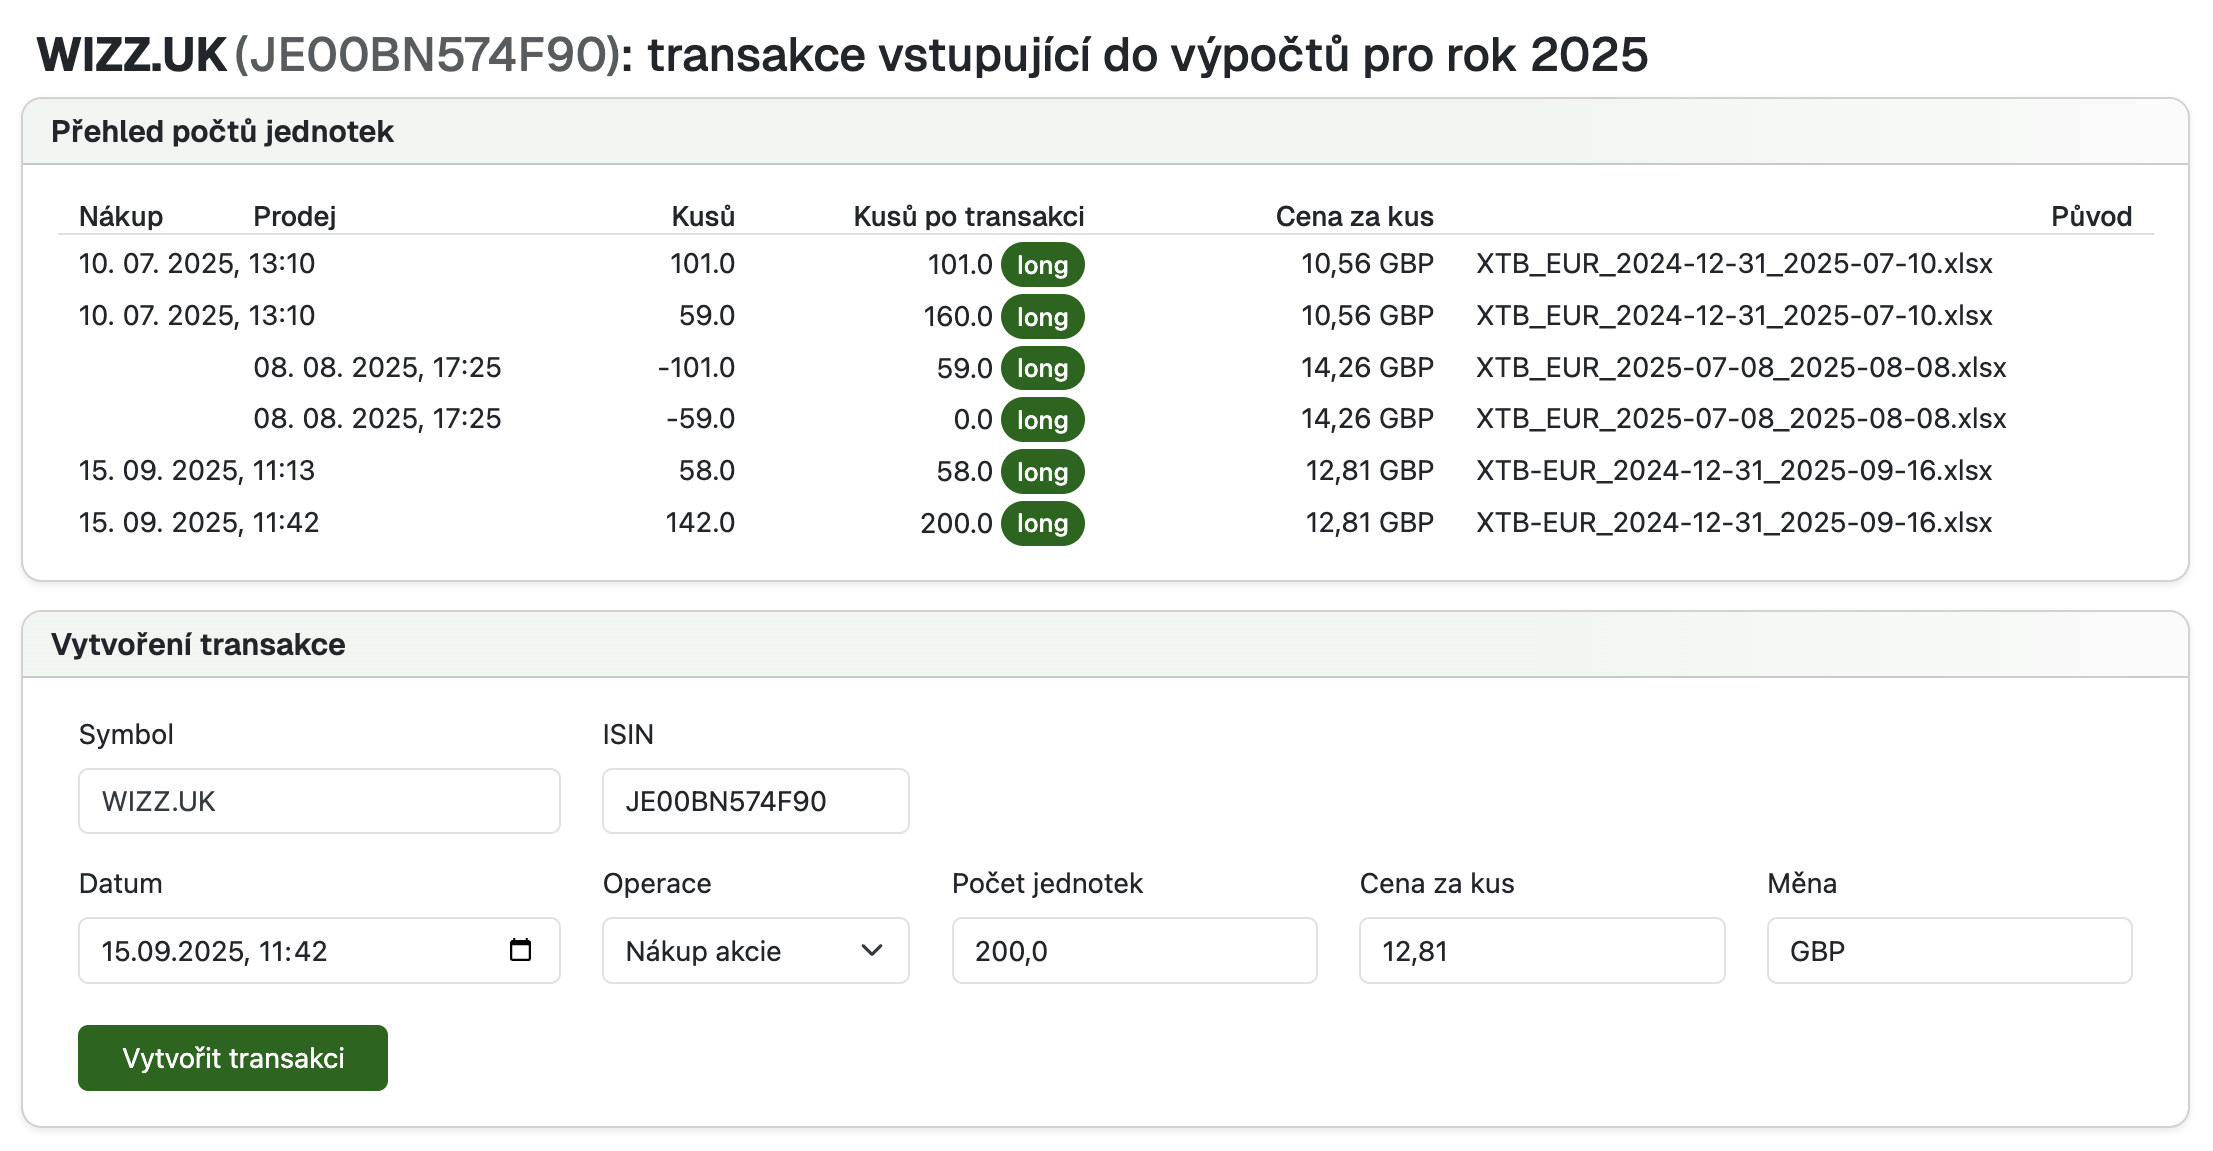Viewport: 2213px width, 1151px height.
Task: Collapse the Vytvoření transakce section
Action: tap(200, 644)
